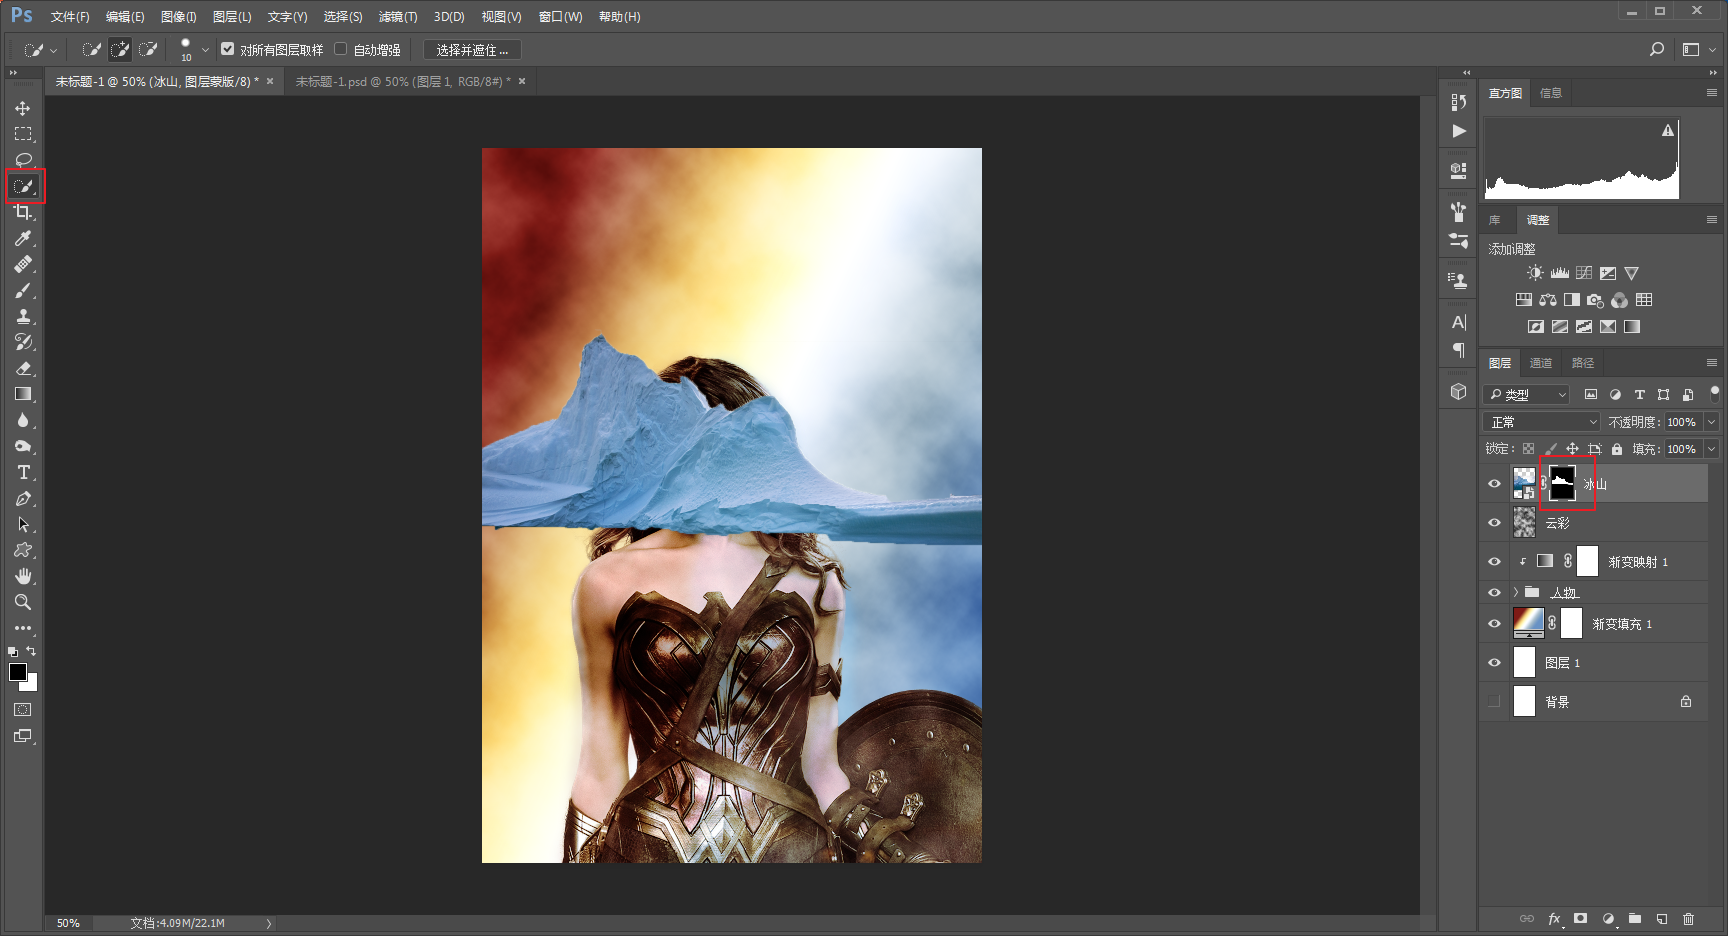Select the Eyedropper tool
This screenshot has height=936, width=1728.
(x=23, y=238)
